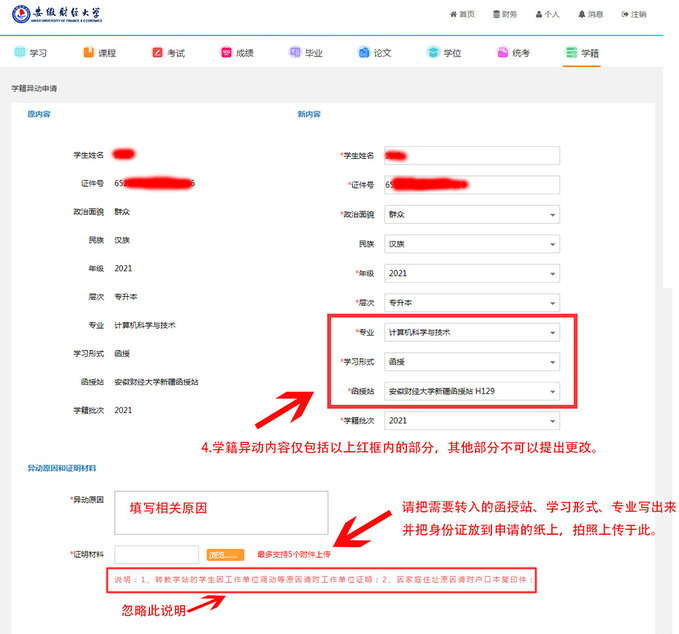The image size is (679, 634).
Task: Click the 学习 icon in navigation bar
Action: click(x=20, y=52)
